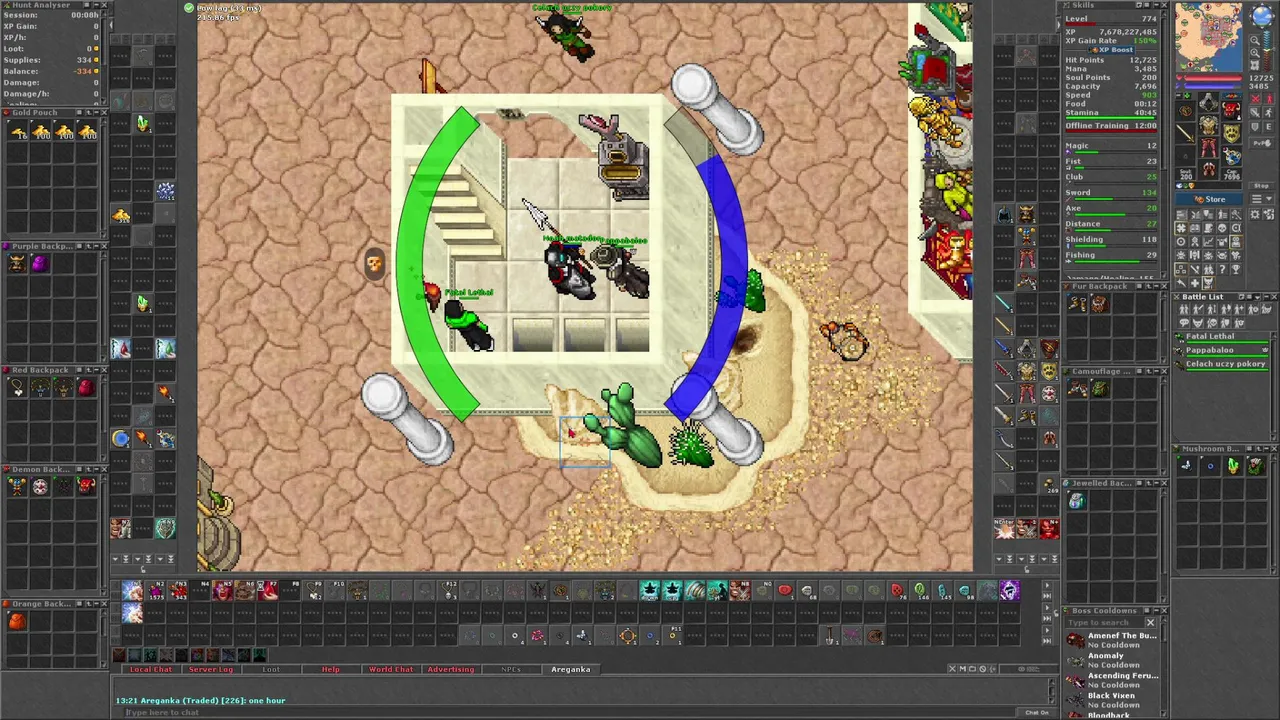Zoom in on the minimap
1280x720 pixels.
tap(1254, 52)
